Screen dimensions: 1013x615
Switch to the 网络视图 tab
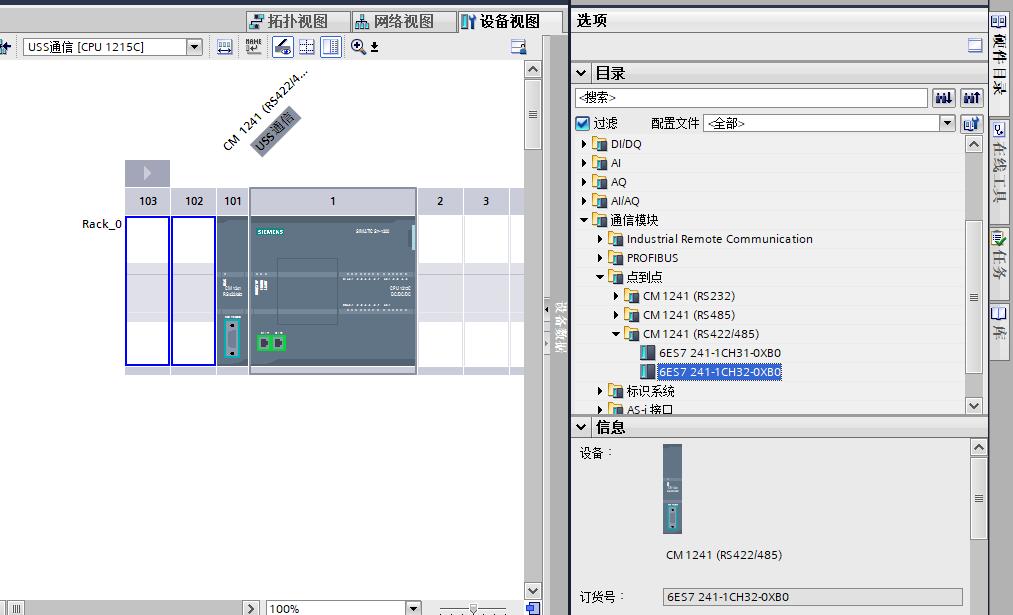pyautogui.click(x=403, y=21)
